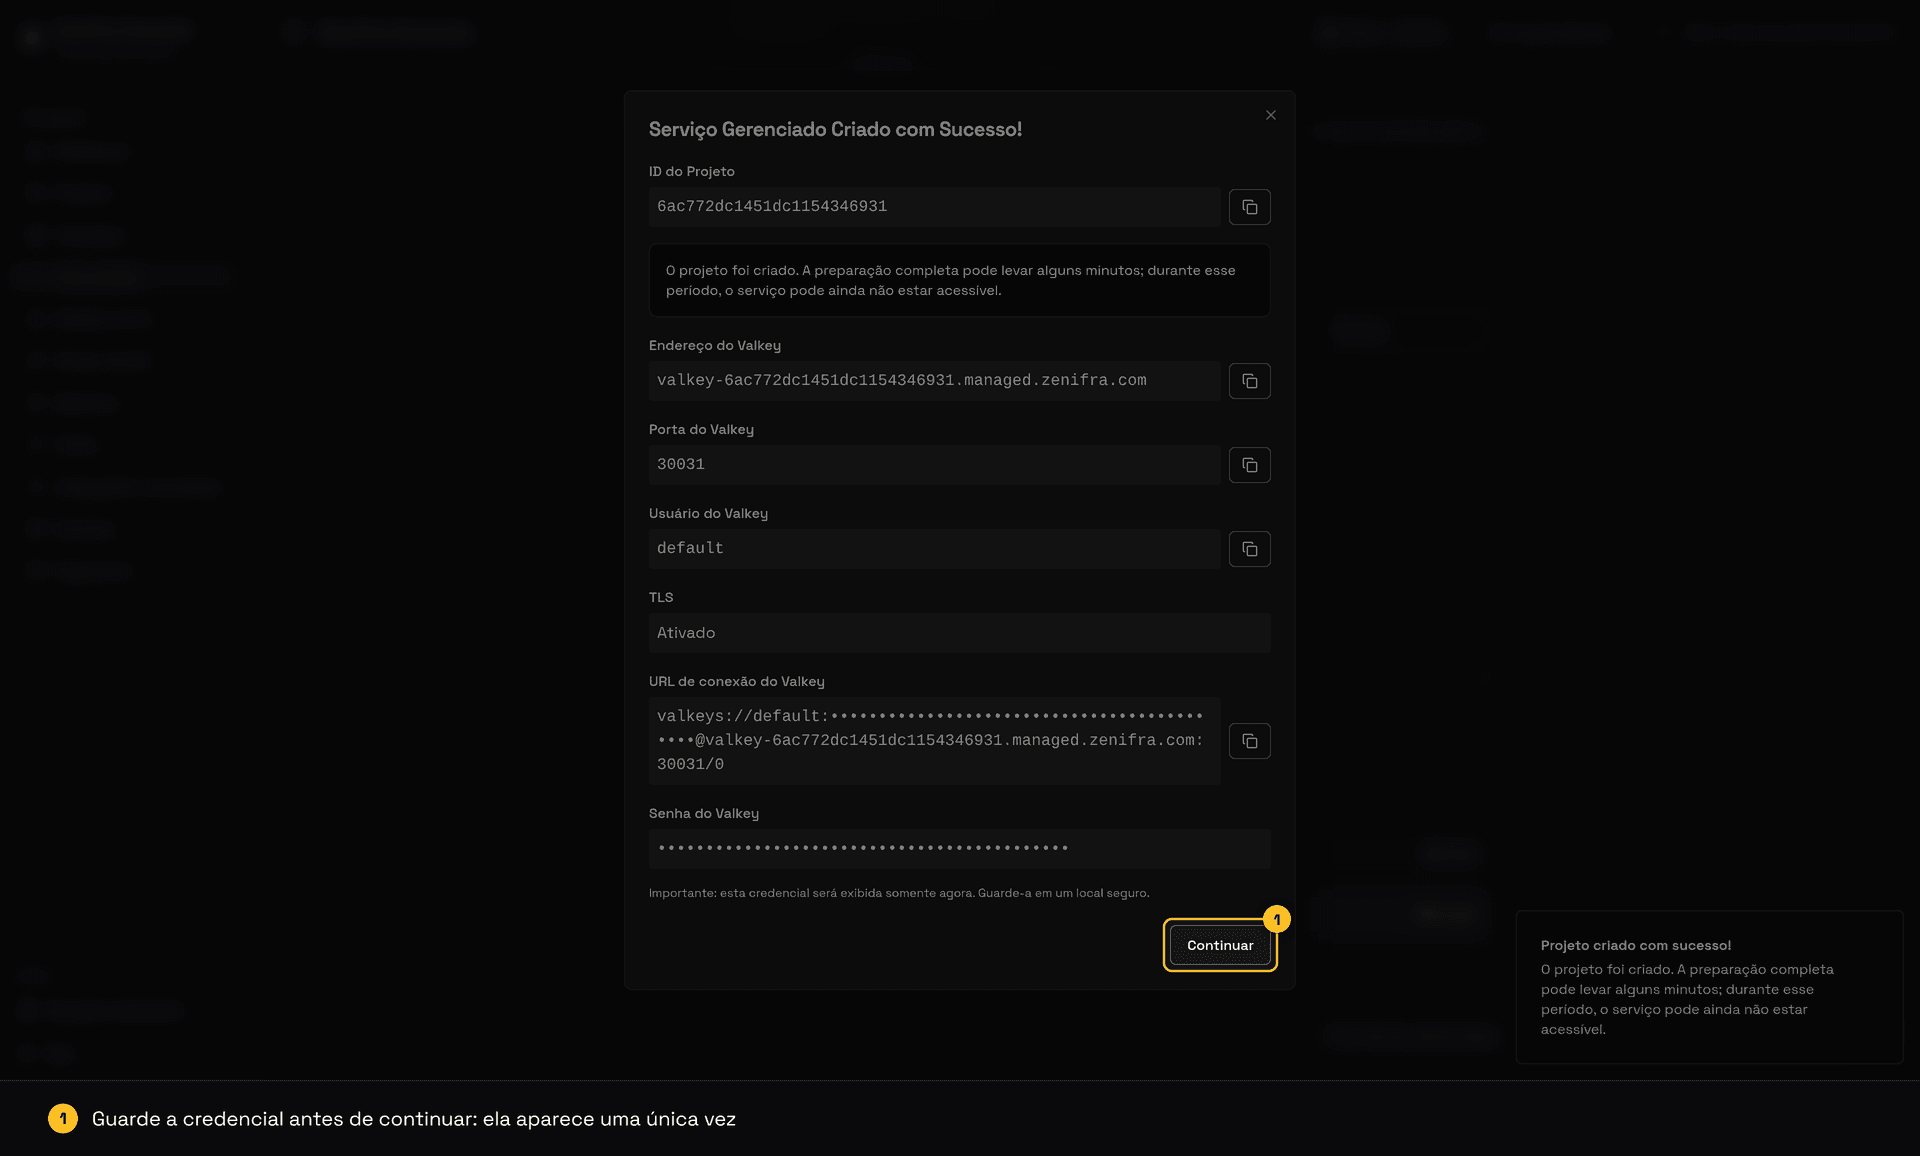Image resolution: width=1920 pixels, height=1156 pixels.
Task: Click the Continuar button
Action: click(x=1220, y=945)
